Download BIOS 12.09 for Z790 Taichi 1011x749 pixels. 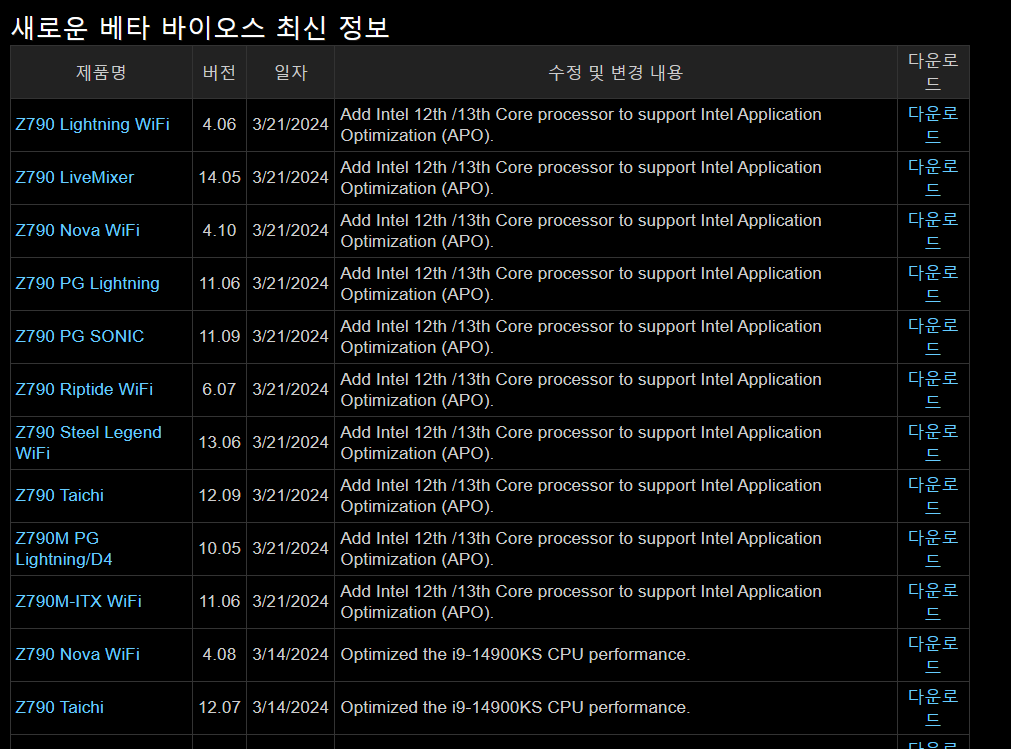(933, 495)
